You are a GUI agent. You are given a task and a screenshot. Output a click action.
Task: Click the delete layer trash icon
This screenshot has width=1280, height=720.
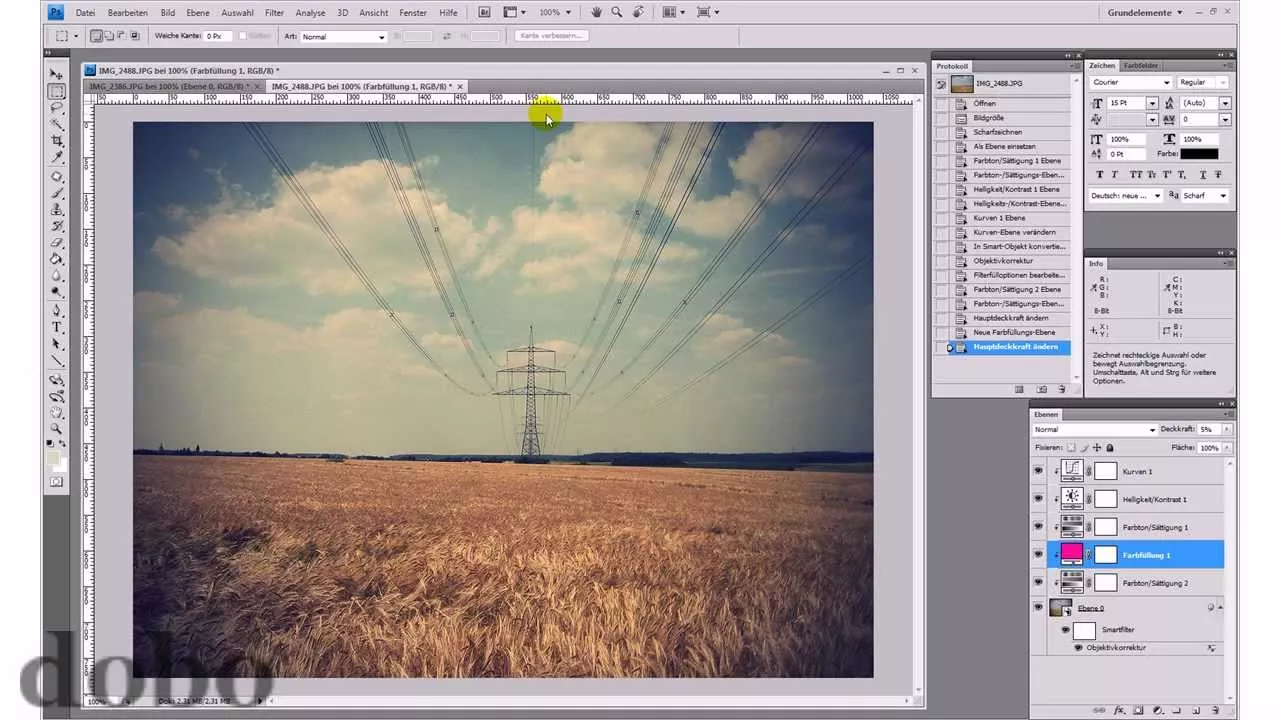coord(1216,709)
